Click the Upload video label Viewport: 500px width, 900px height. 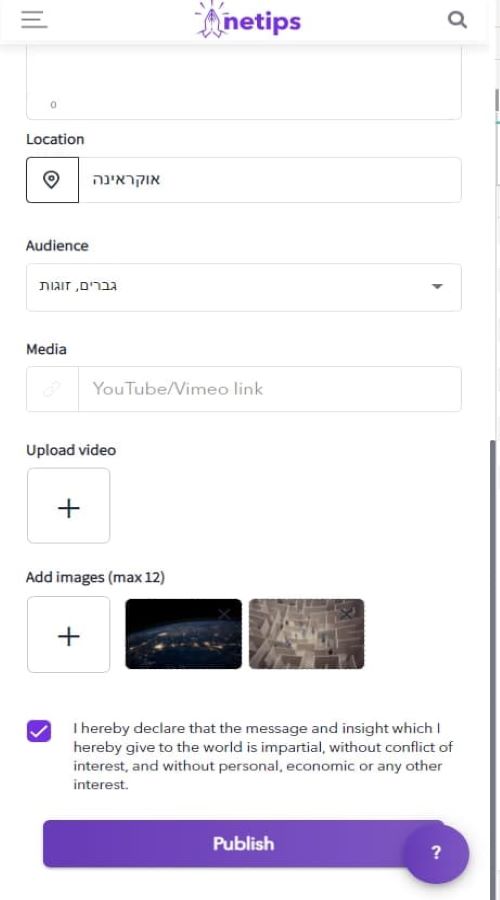click(71, 450)
